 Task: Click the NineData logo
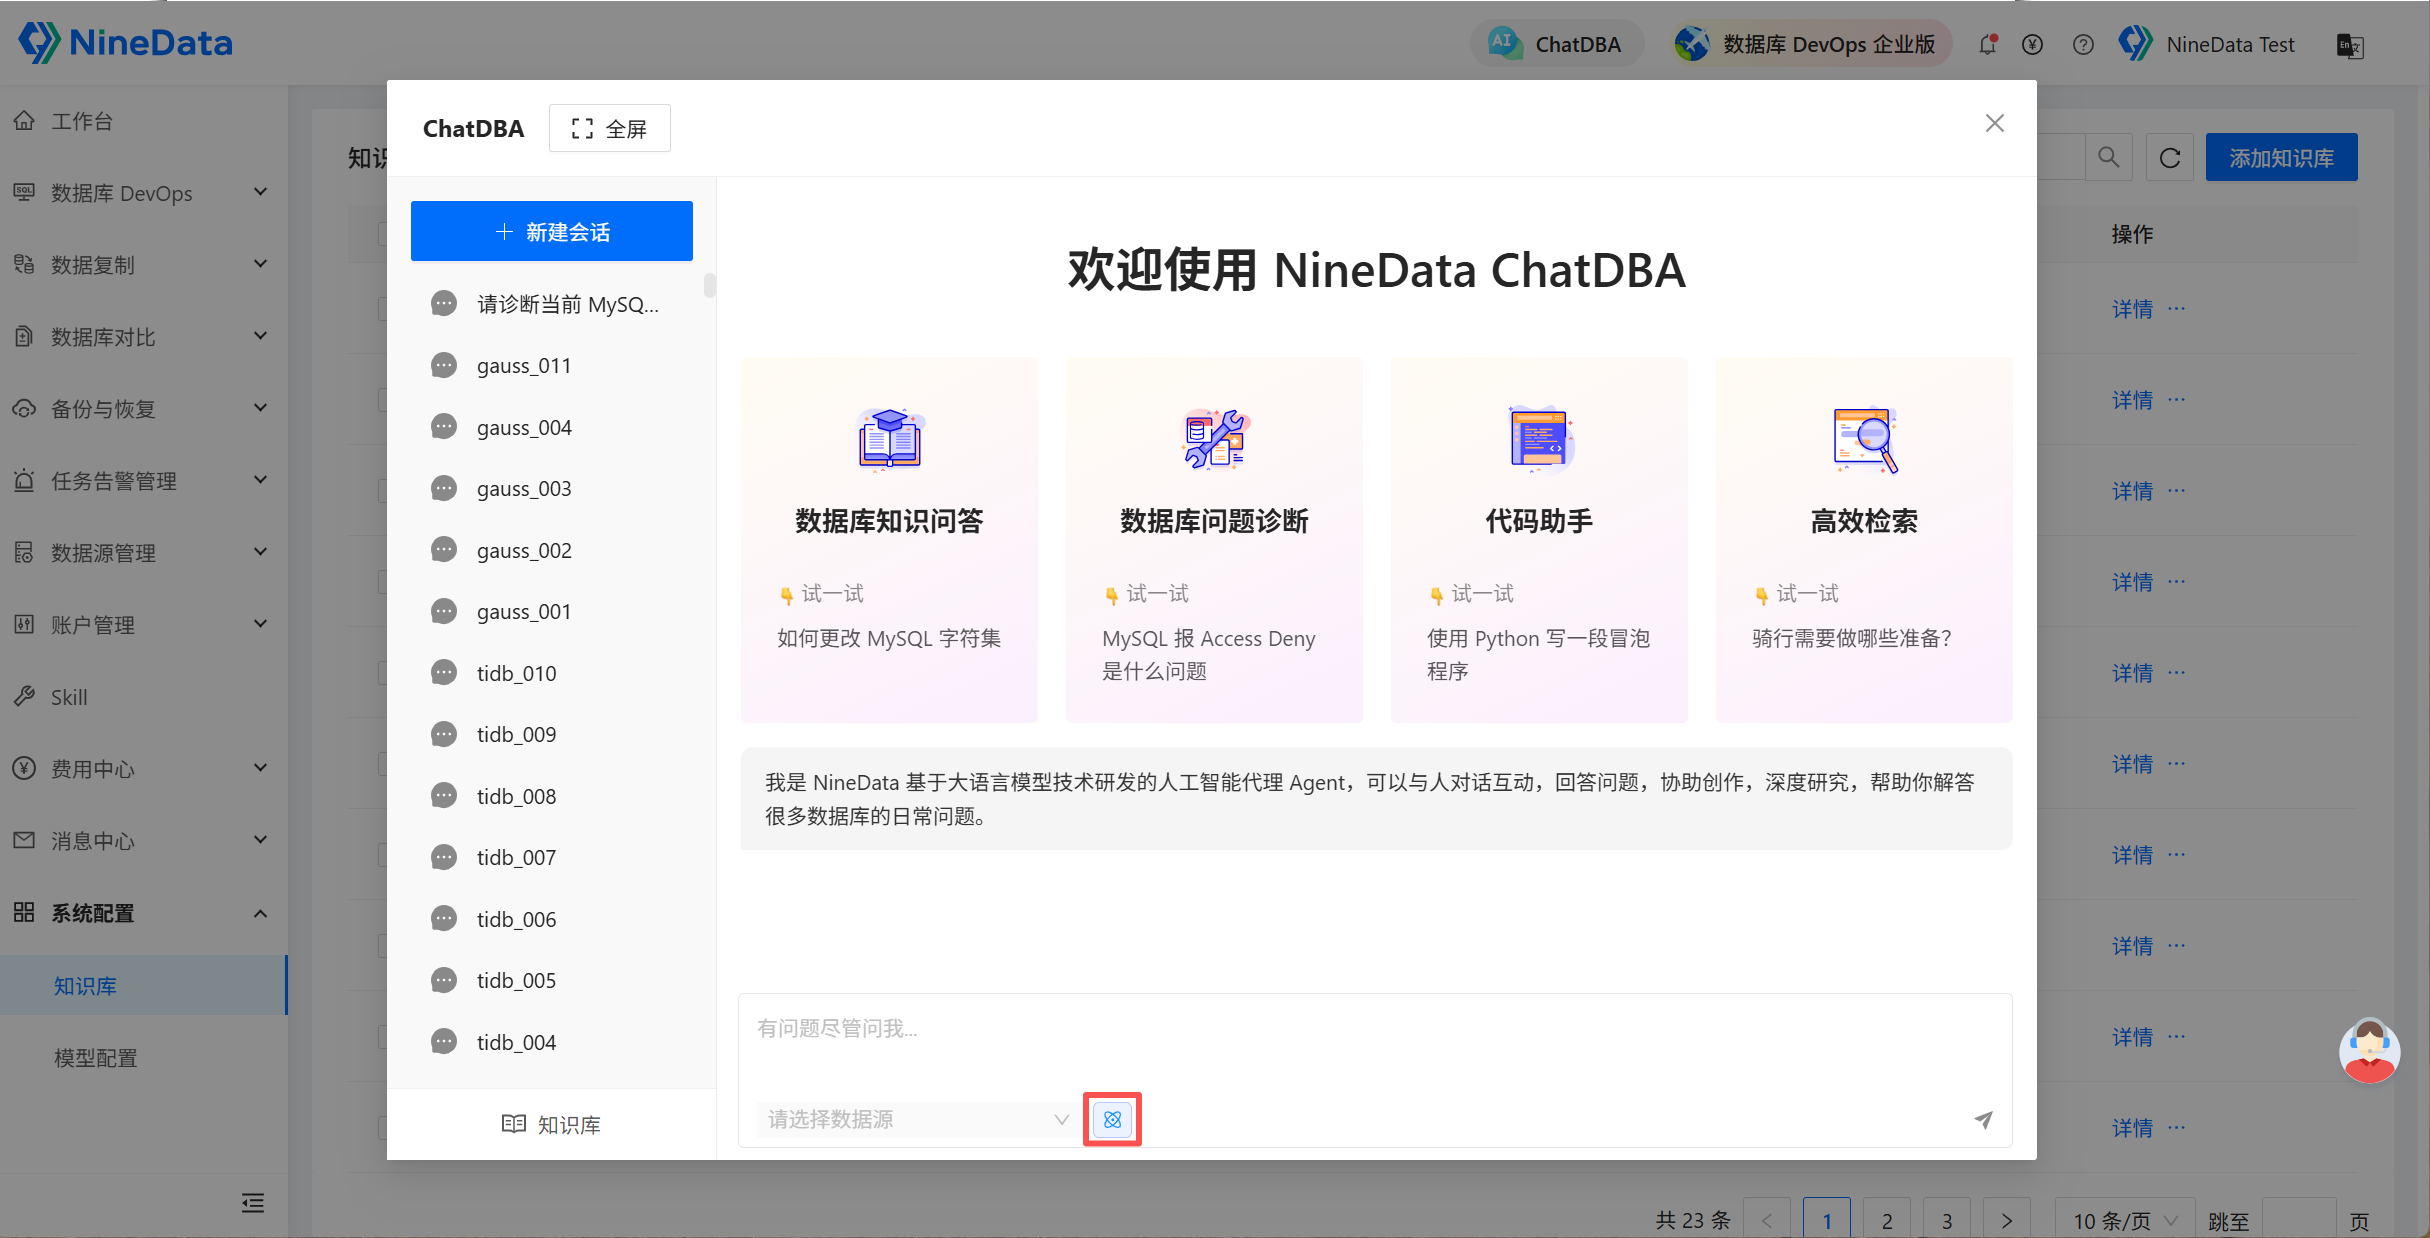pos(126,42)
